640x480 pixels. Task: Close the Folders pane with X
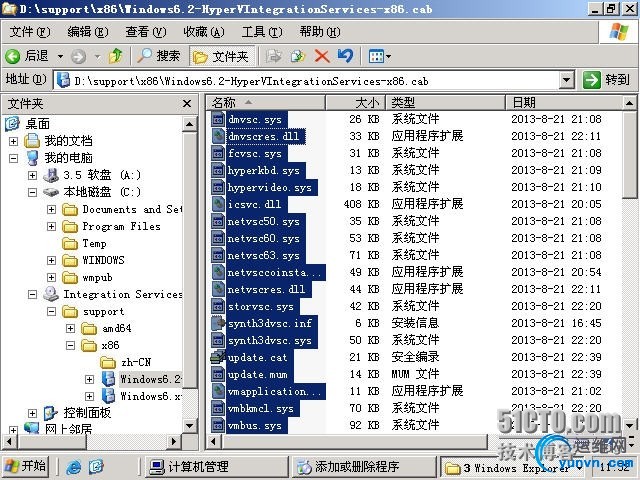pos(187,104)
